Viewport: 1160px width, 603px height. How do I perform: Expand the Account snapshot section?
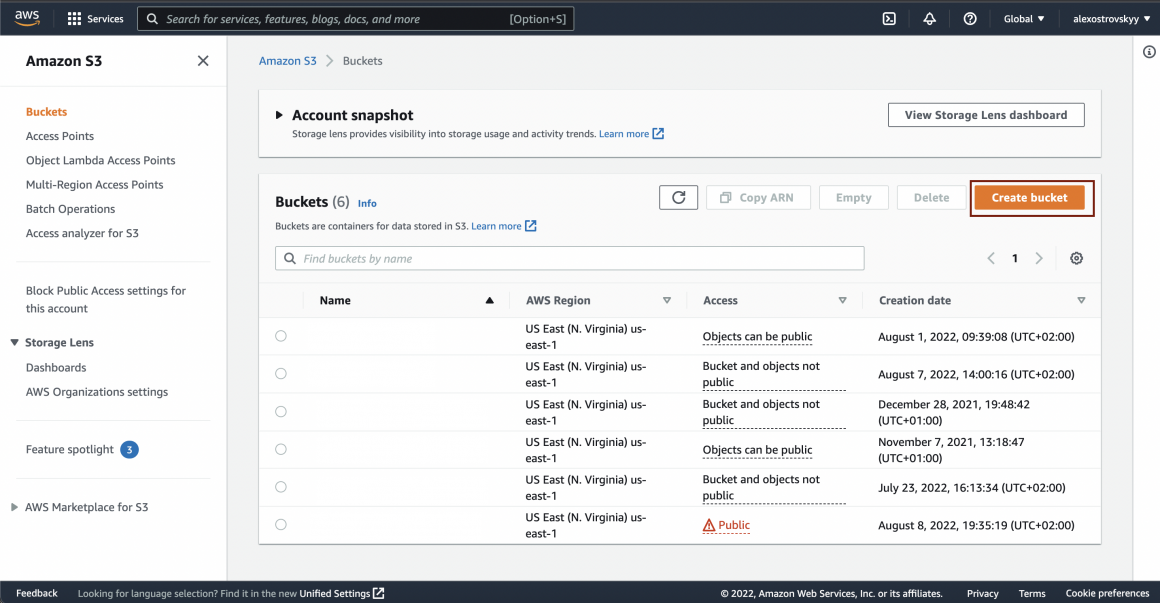(x=280, y=115)
